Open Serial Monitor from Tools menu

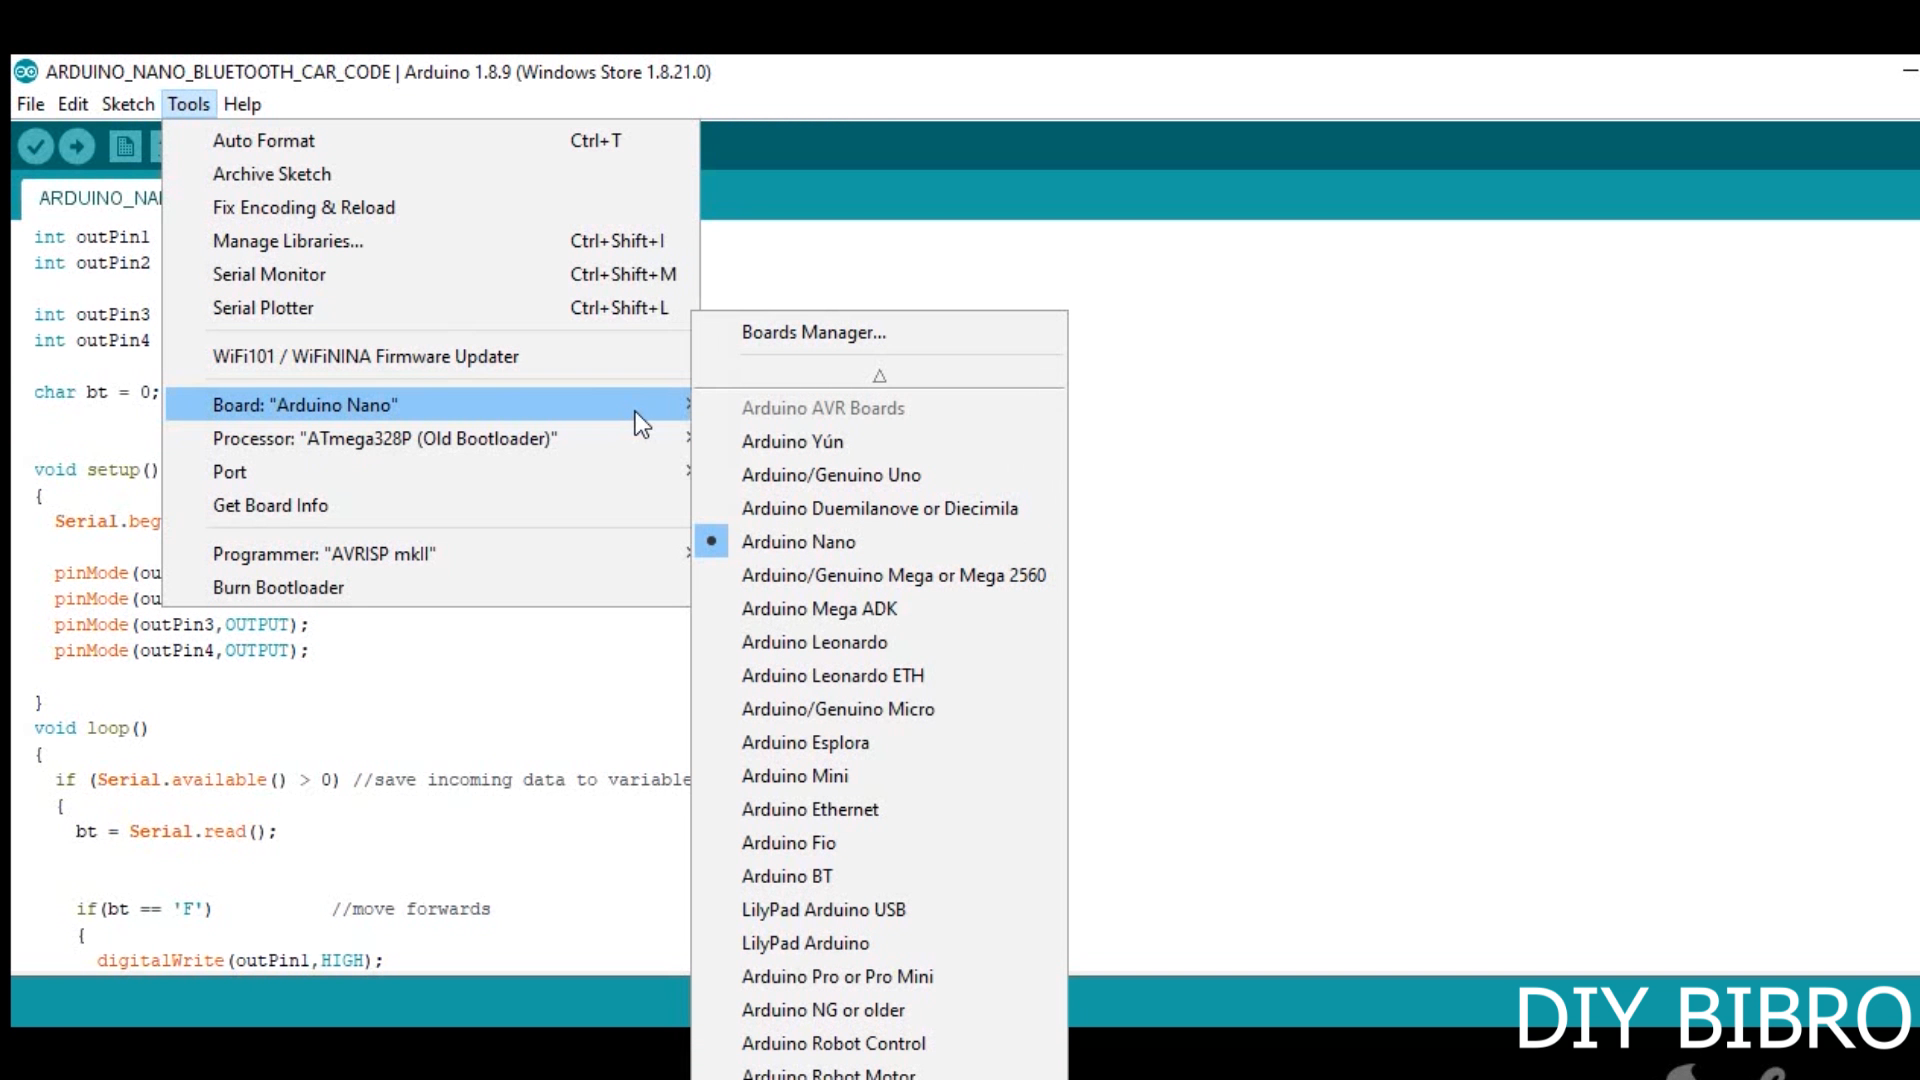269,274
